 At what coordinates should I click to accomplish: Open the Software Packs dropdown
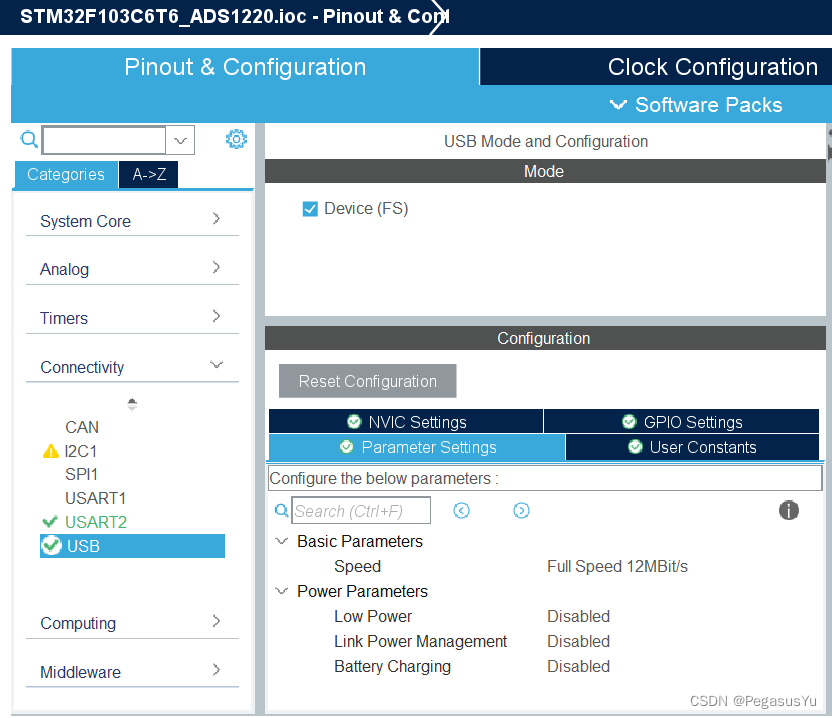point(696,105)
